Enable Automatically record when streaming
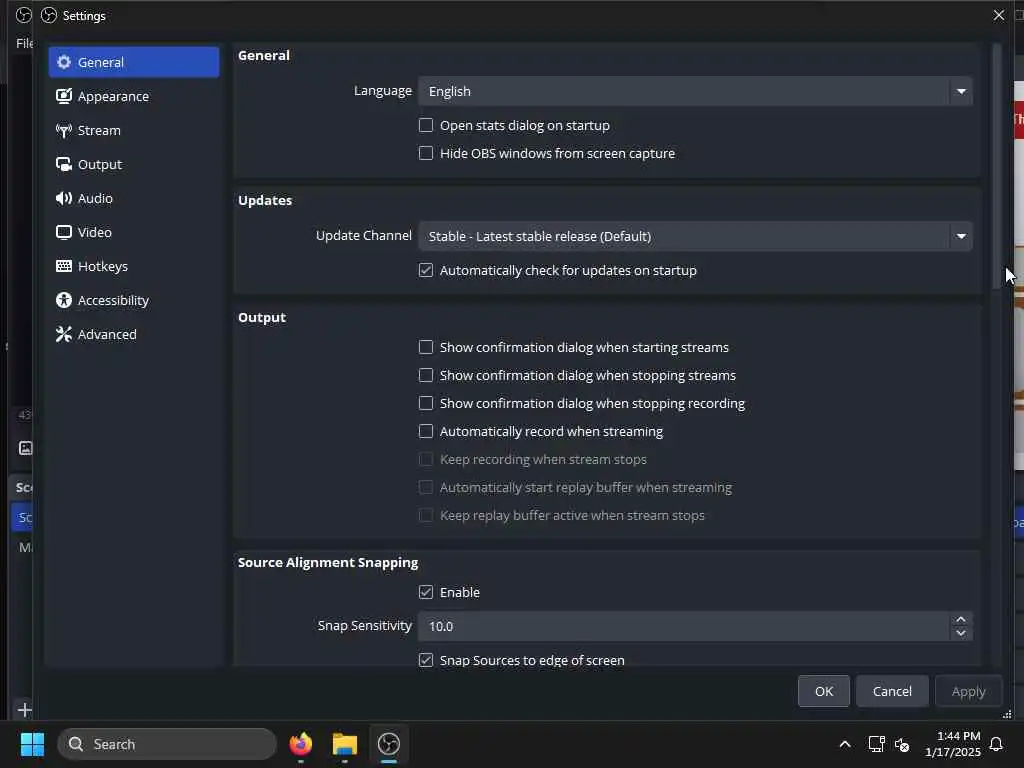The image size is (1024, 768). click(426, 432)
